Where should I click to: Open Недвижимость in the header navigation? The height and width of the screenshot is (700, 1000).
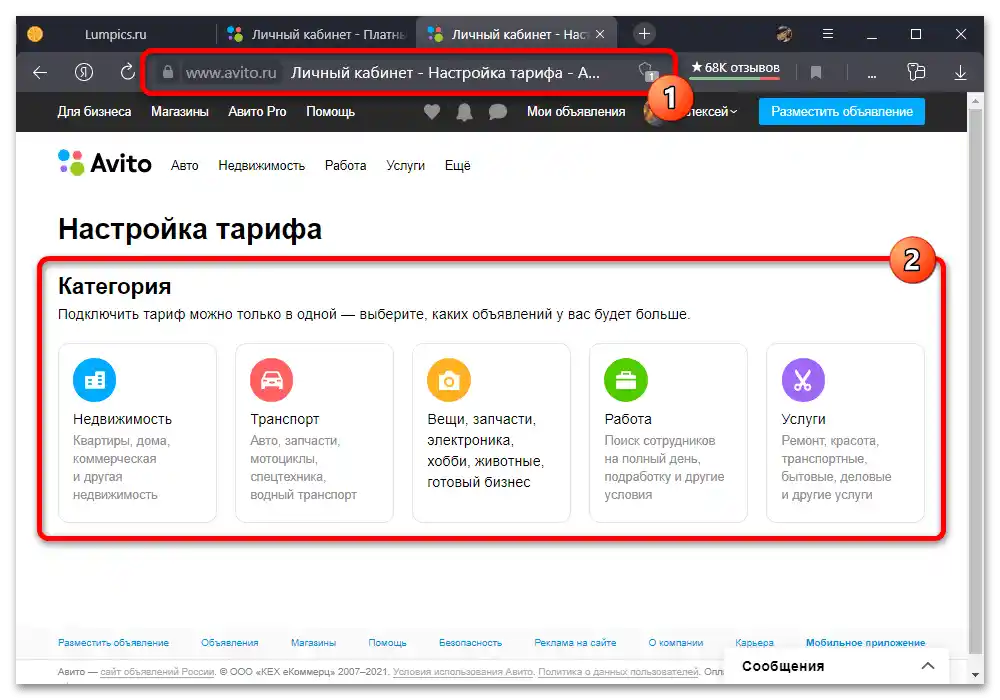261,166
